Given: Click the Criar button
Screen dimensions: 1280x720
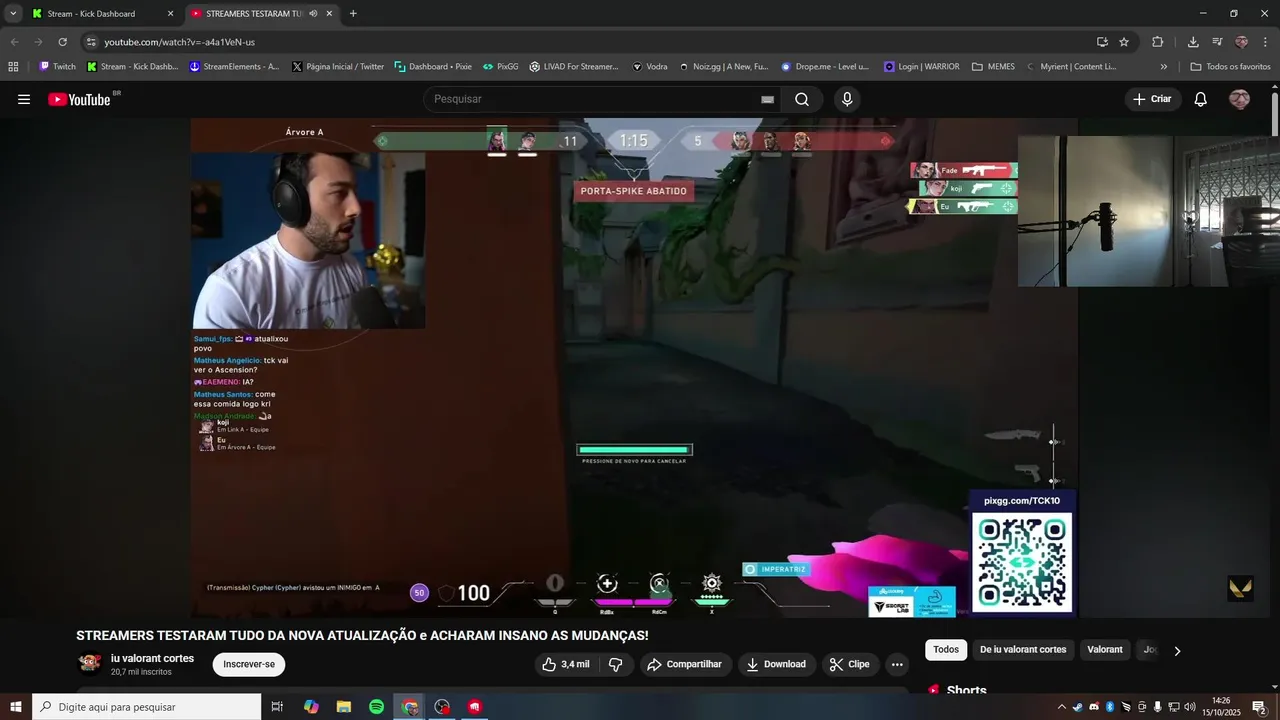Looking at the screenshot, I should (x=1153, y=99).
